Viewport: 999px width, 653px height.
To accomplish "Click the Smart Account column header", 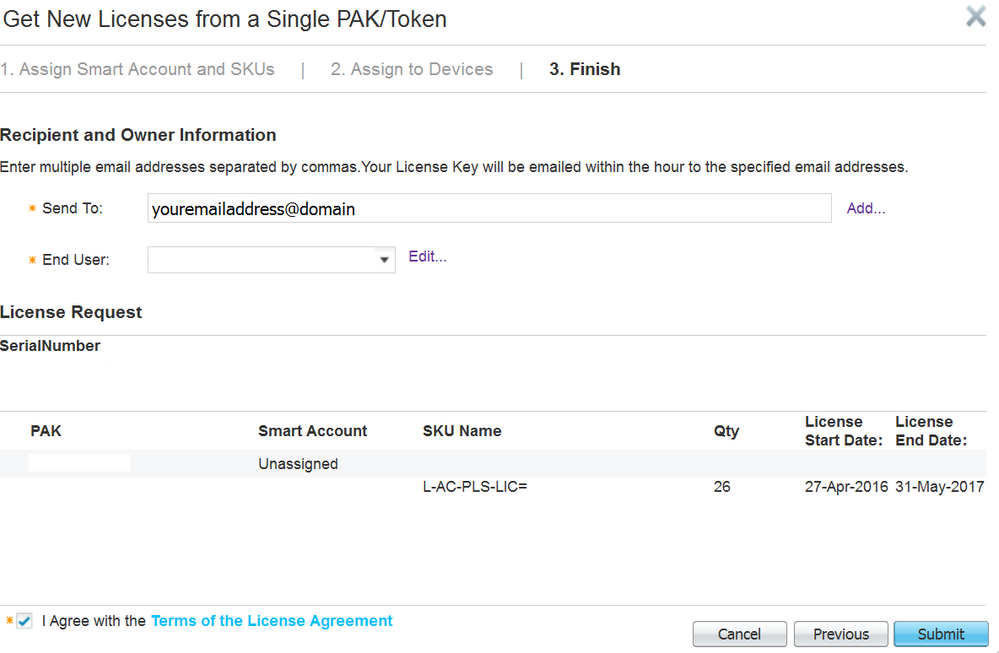I will click(x=312, y=431).
